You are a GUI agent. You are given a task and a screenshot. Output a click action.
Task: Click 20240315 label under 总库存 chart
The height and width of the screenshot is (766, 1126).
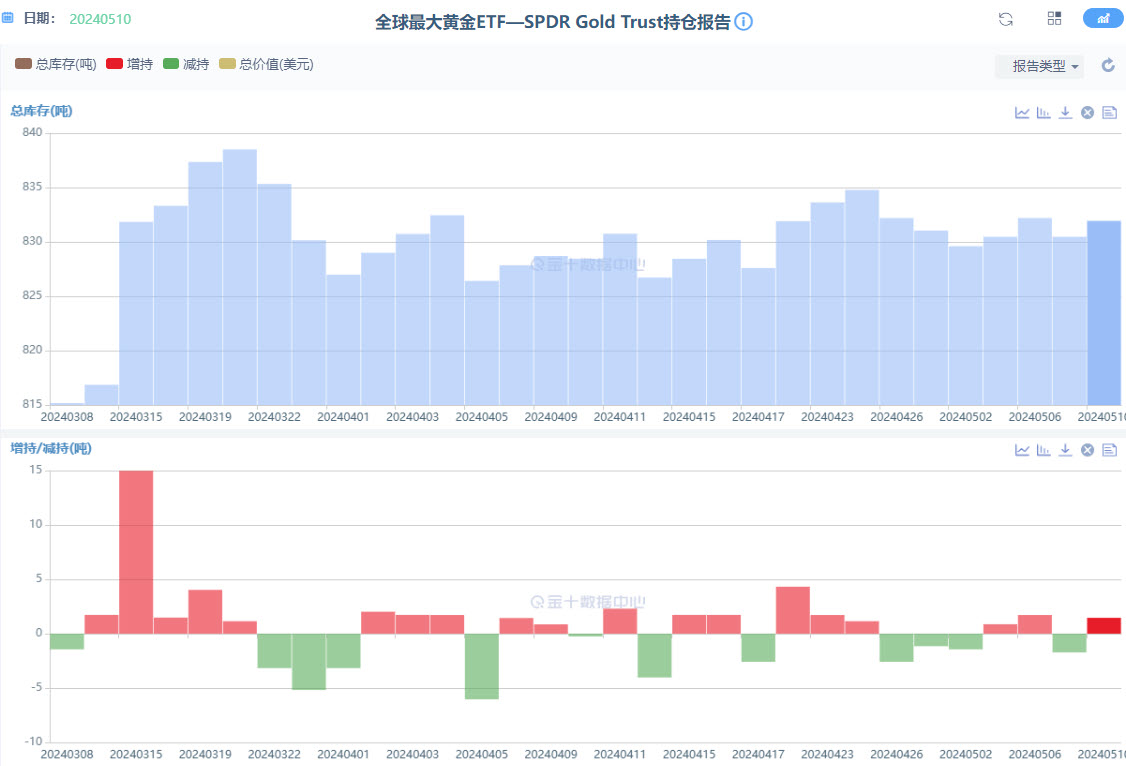(x=136, y=416)
